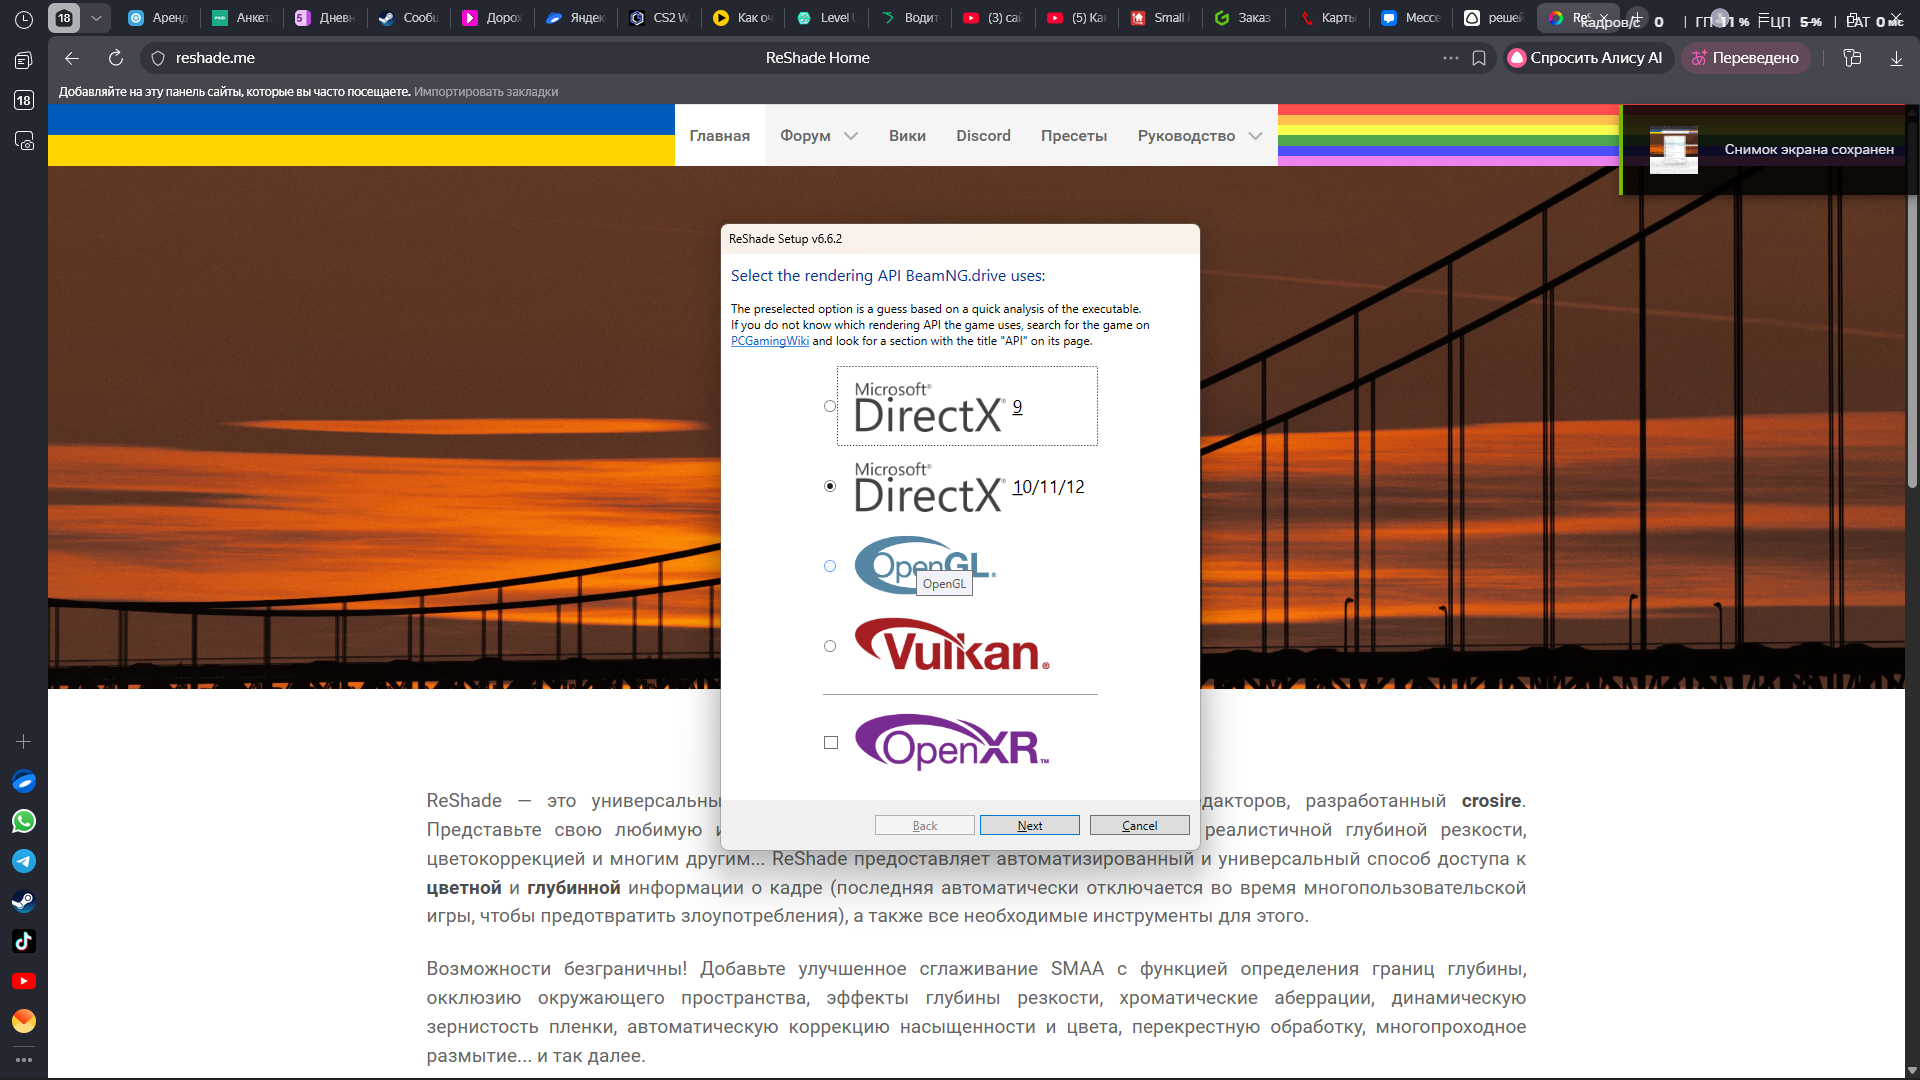The image size is (1920, 1080).
Task: Select the Vulkan radio button
Action: 830,646
